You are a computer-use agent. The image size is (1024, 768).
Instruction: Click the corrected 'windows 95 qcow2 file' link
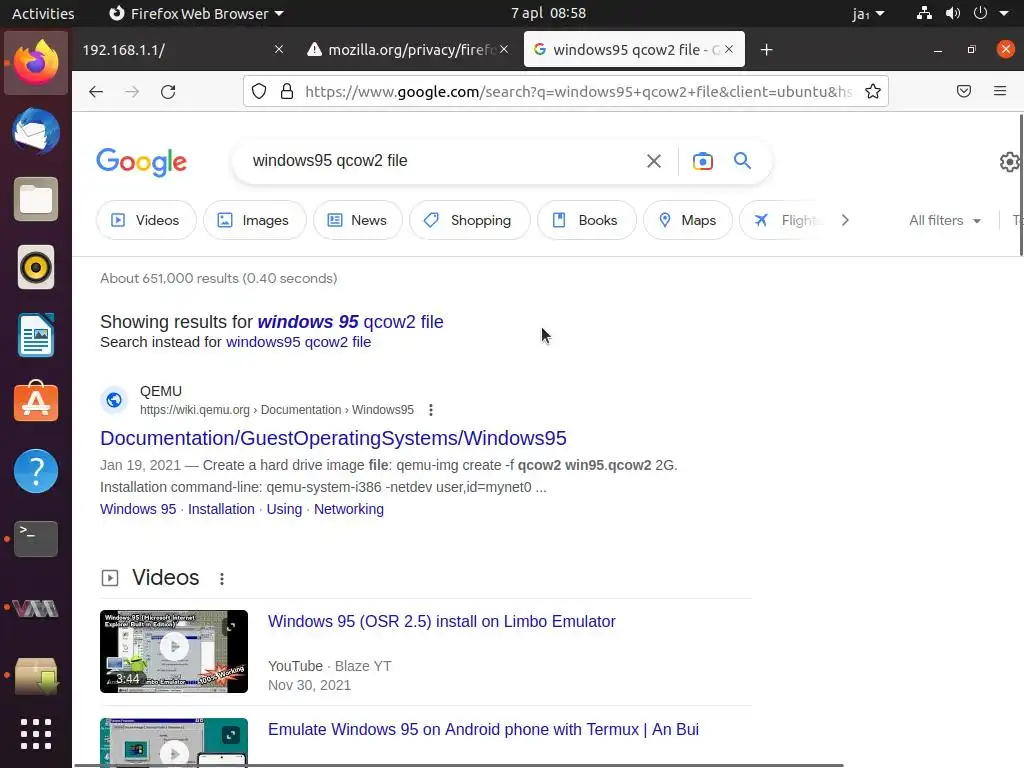[350, 322]
